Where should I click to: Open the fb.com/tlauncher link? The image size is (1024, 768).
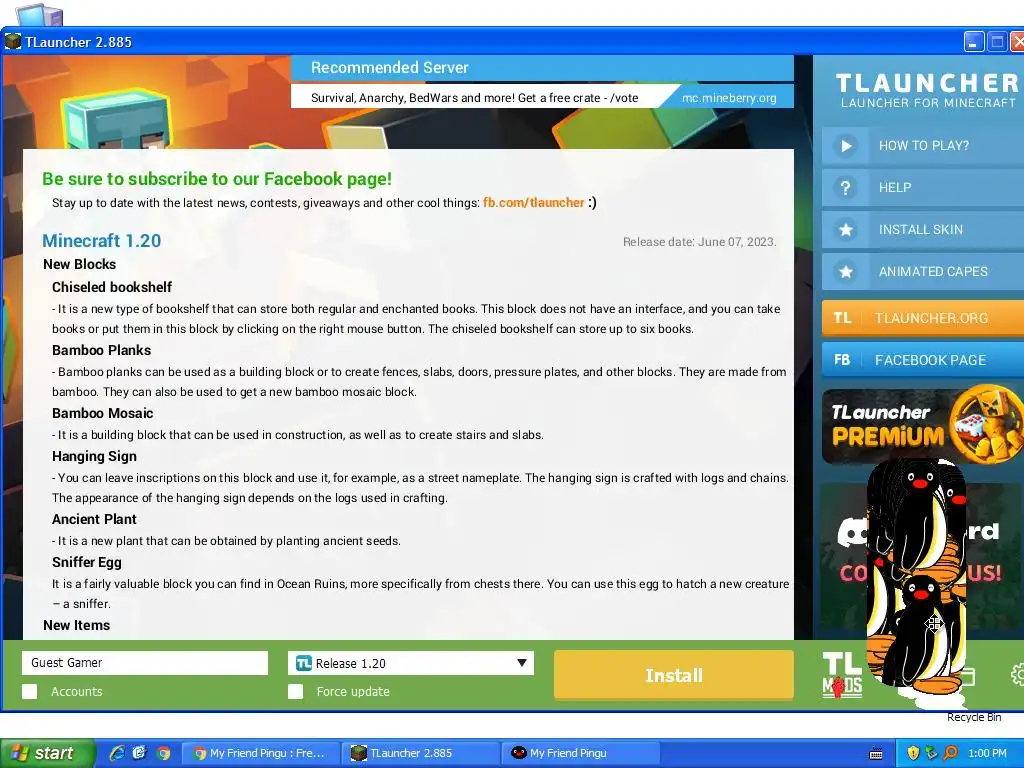(534, 202)
